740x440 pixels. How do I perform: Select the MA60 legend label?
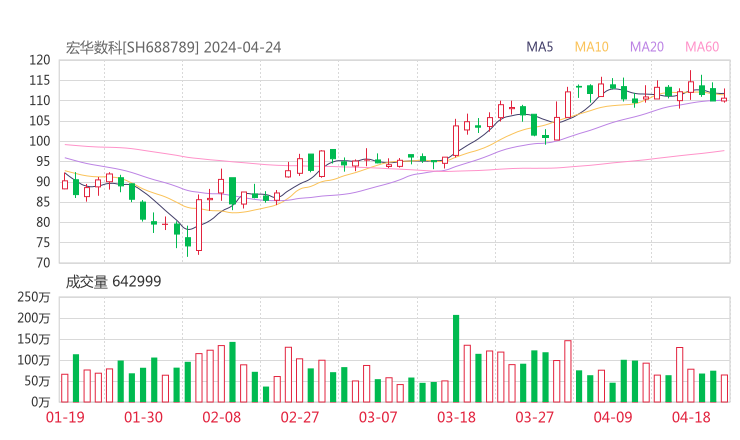pos(702,47)
